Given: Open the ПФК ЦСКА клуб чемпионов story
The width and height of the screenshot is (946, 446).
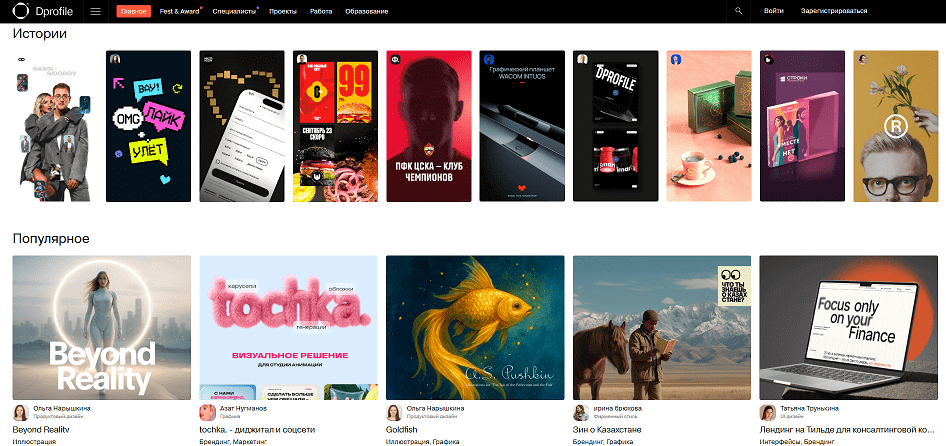Looking at the screenshot, I should tap(429, 126).
